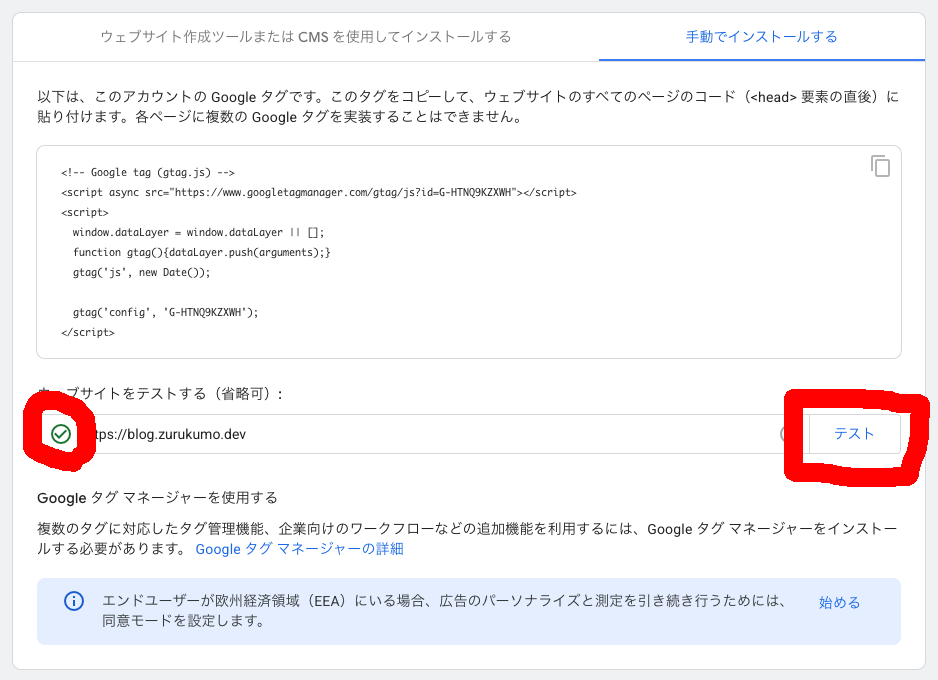Copy the Google tag code snippet
Image resolution: width=938 pixels, height=680 pixels.
[x=880, y=166]
